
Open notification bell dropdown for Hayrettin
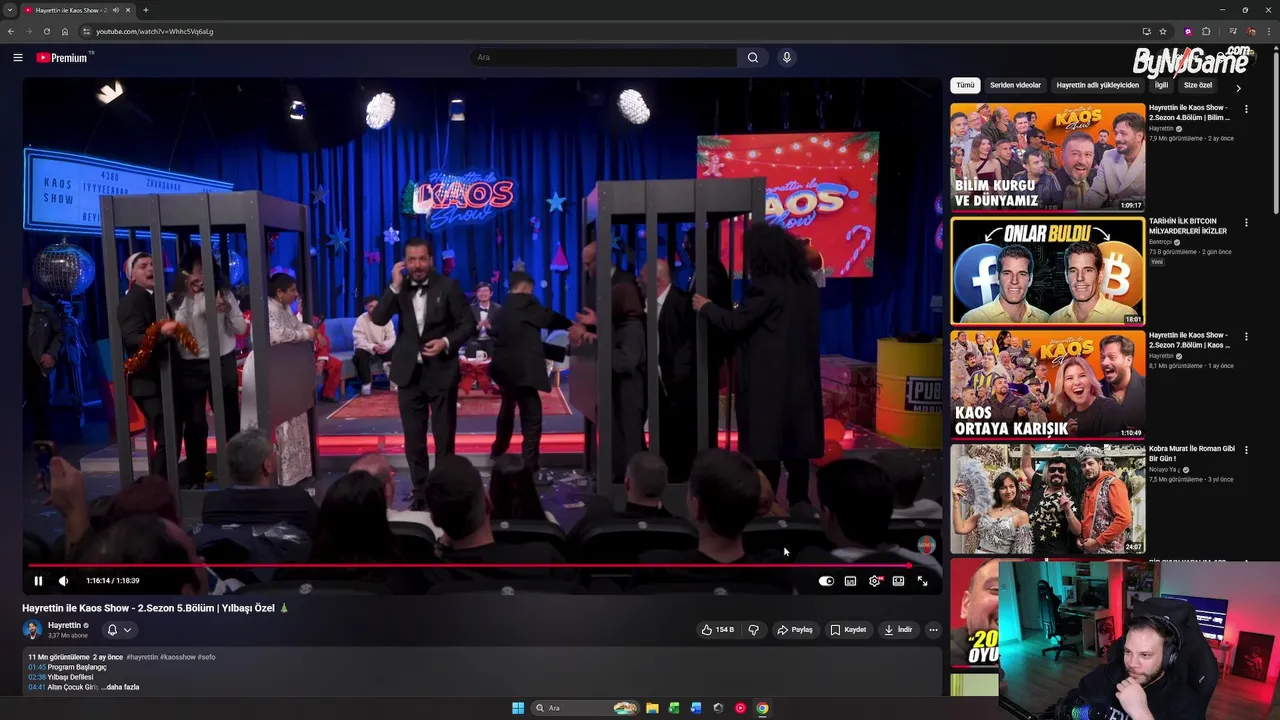pyautogui.click(x=119, y=630)
